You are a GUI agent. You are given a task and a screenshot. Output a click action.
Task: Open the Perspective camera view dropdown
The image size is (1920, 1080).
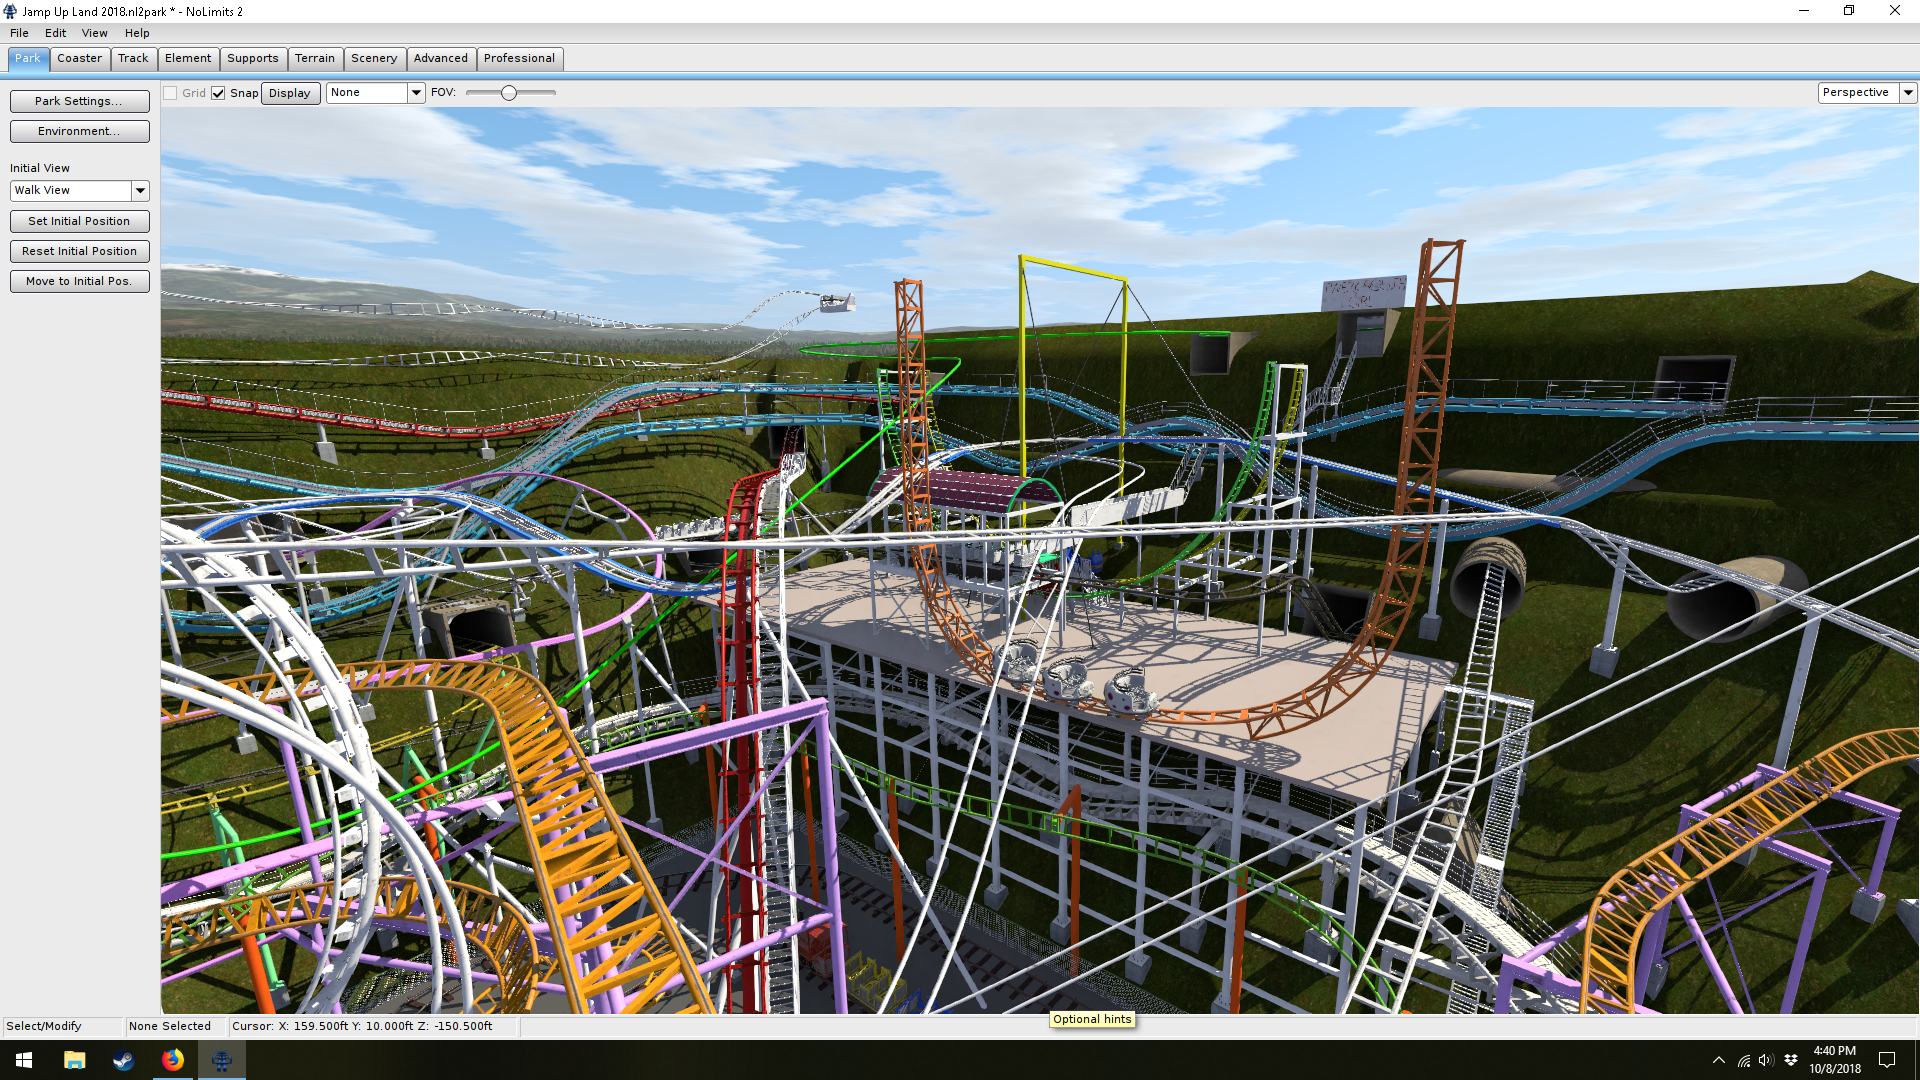(1908, 92)
